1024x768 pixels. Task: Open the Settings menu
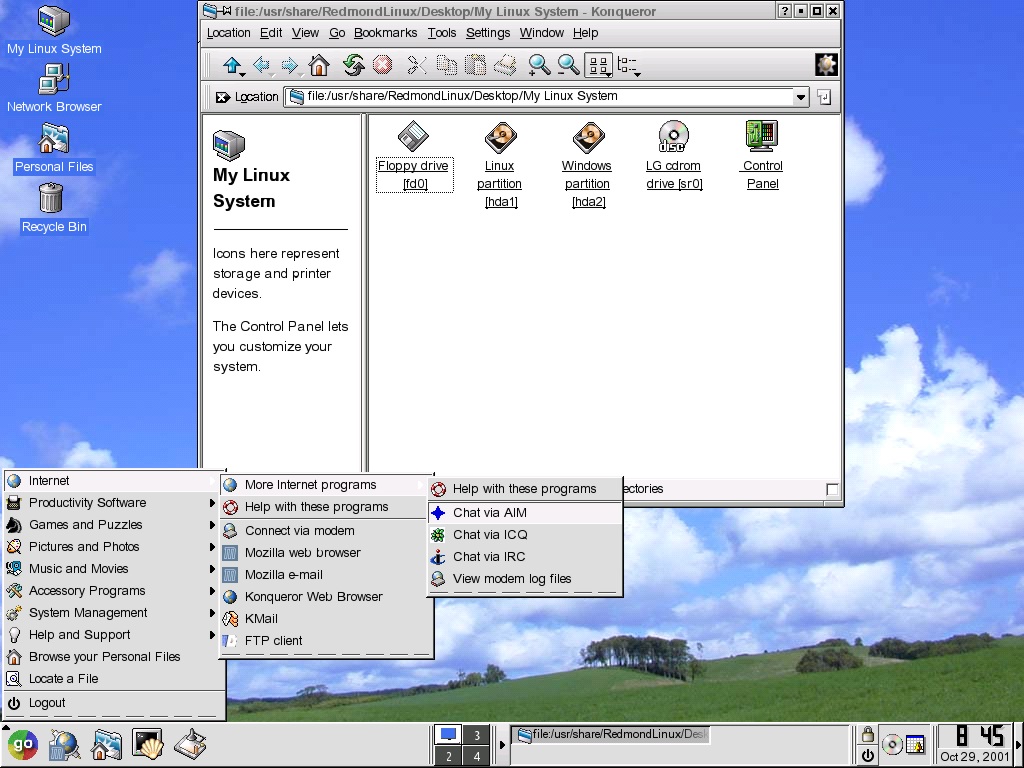(488, 33)
